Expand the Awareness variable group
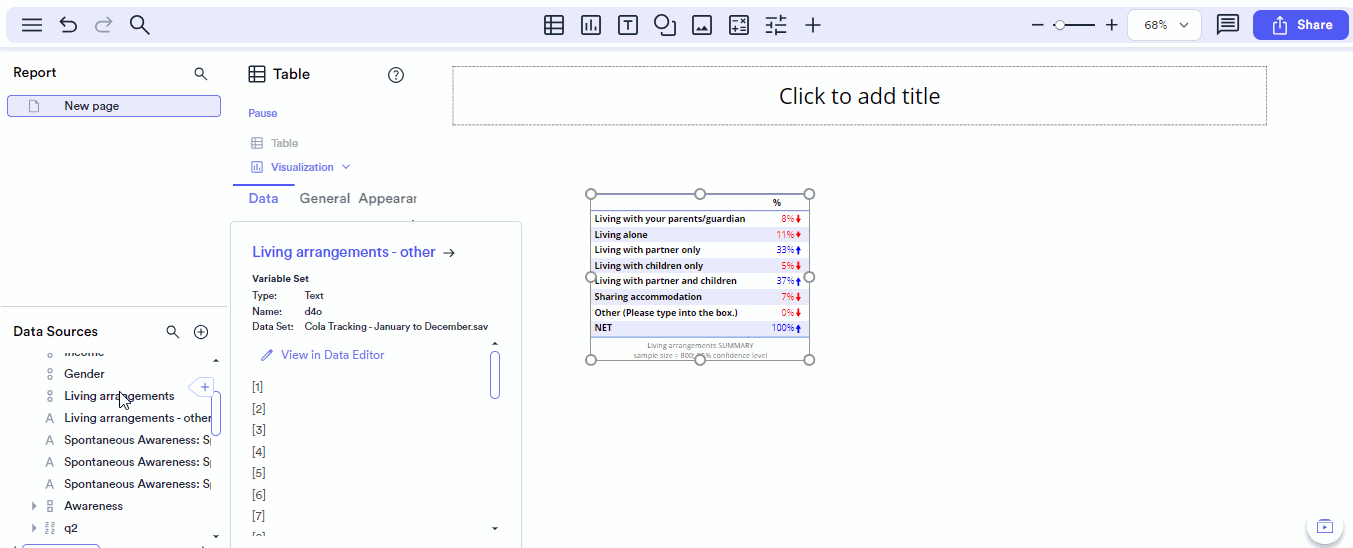 click(x=34, y=506)
